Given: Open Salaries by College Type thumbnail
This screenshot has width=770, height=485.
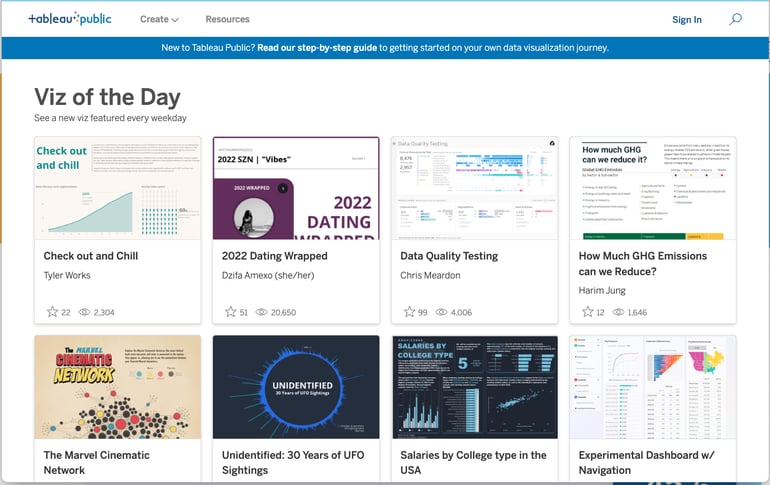Looking at the screenshot, I should coord(475,387).
